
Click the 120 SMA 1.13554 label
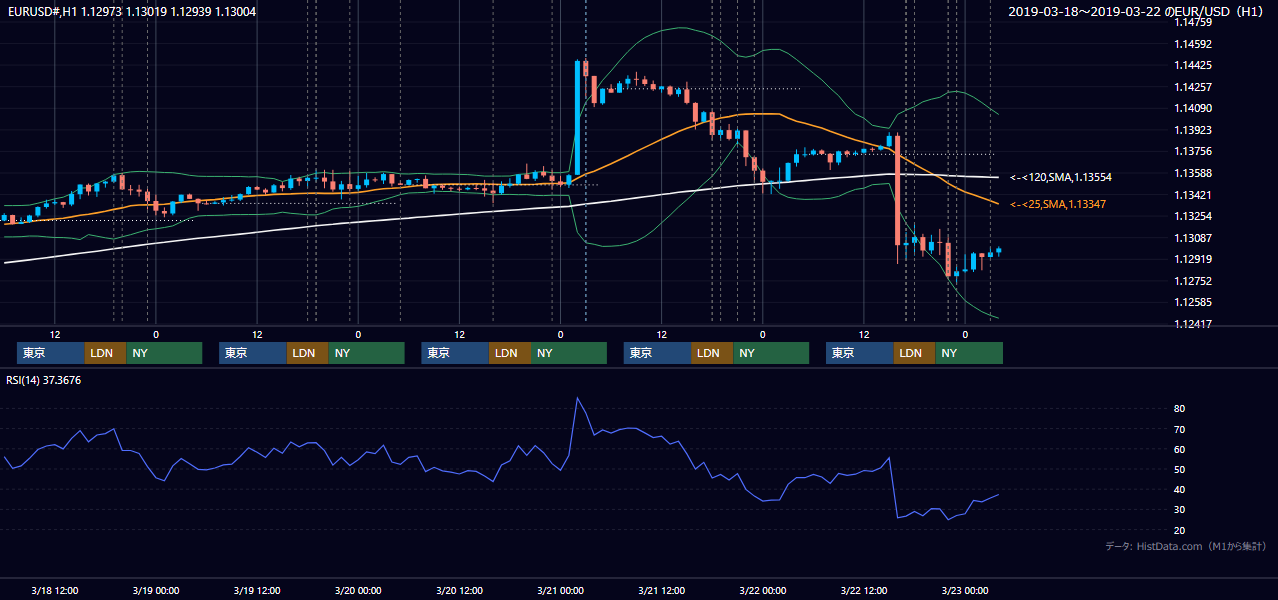(x=1060, y=177)
